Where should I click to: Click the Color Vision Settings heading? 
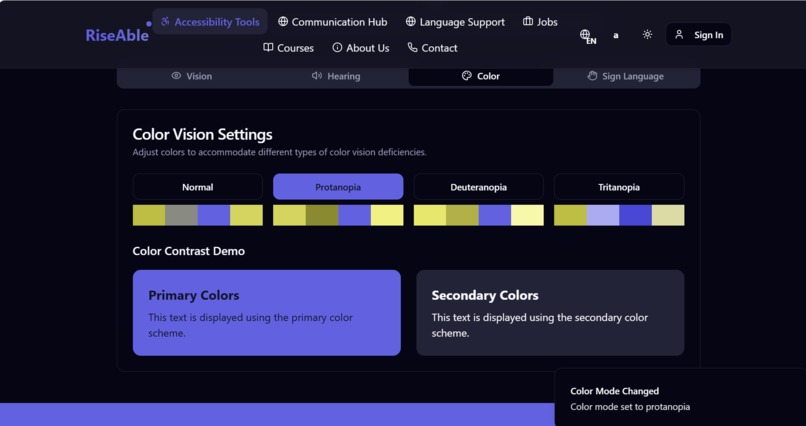point(203,135)
